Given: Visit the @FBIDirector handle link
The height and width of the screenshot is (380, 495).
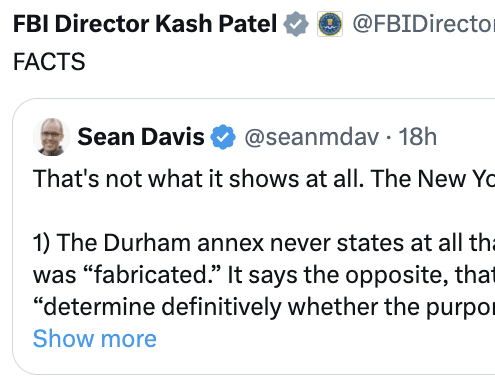Looking at the screenshot, I should coord(424,24).
